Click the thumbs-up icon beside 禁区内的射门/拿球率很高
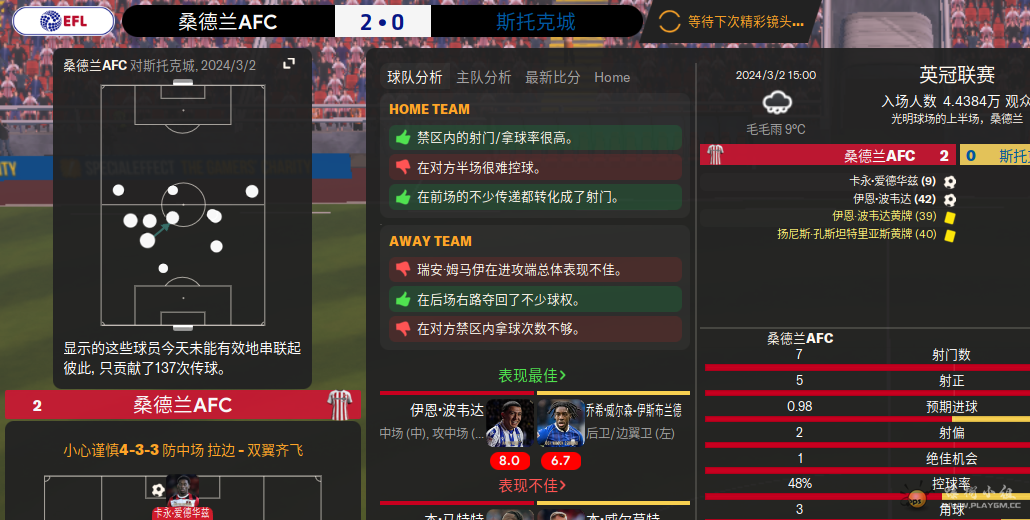Image resolution: width=1030 pixels, height=520 pixels. (403, 138)
